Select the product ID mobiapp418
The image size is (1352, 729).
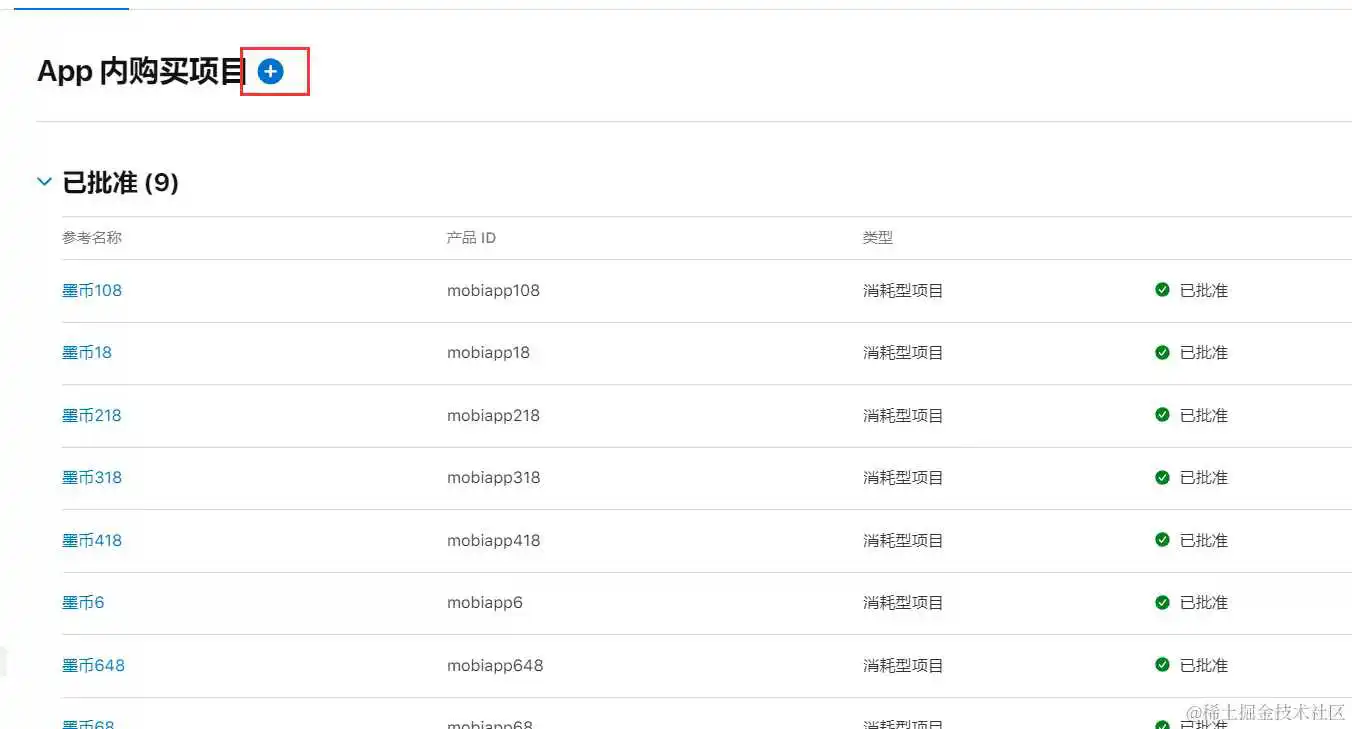[493, 540]
